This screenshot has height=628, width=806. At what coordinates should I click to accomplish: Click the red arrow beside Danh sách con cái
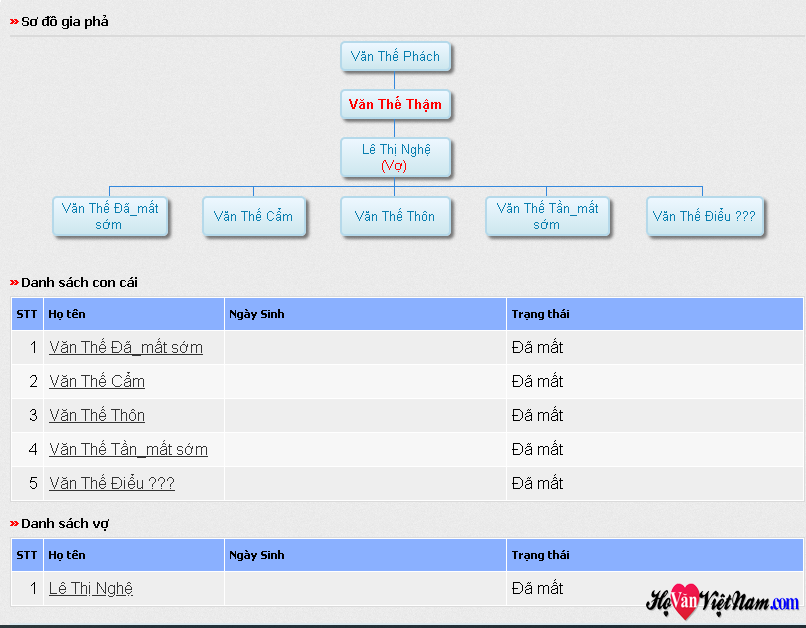point(14,283)
